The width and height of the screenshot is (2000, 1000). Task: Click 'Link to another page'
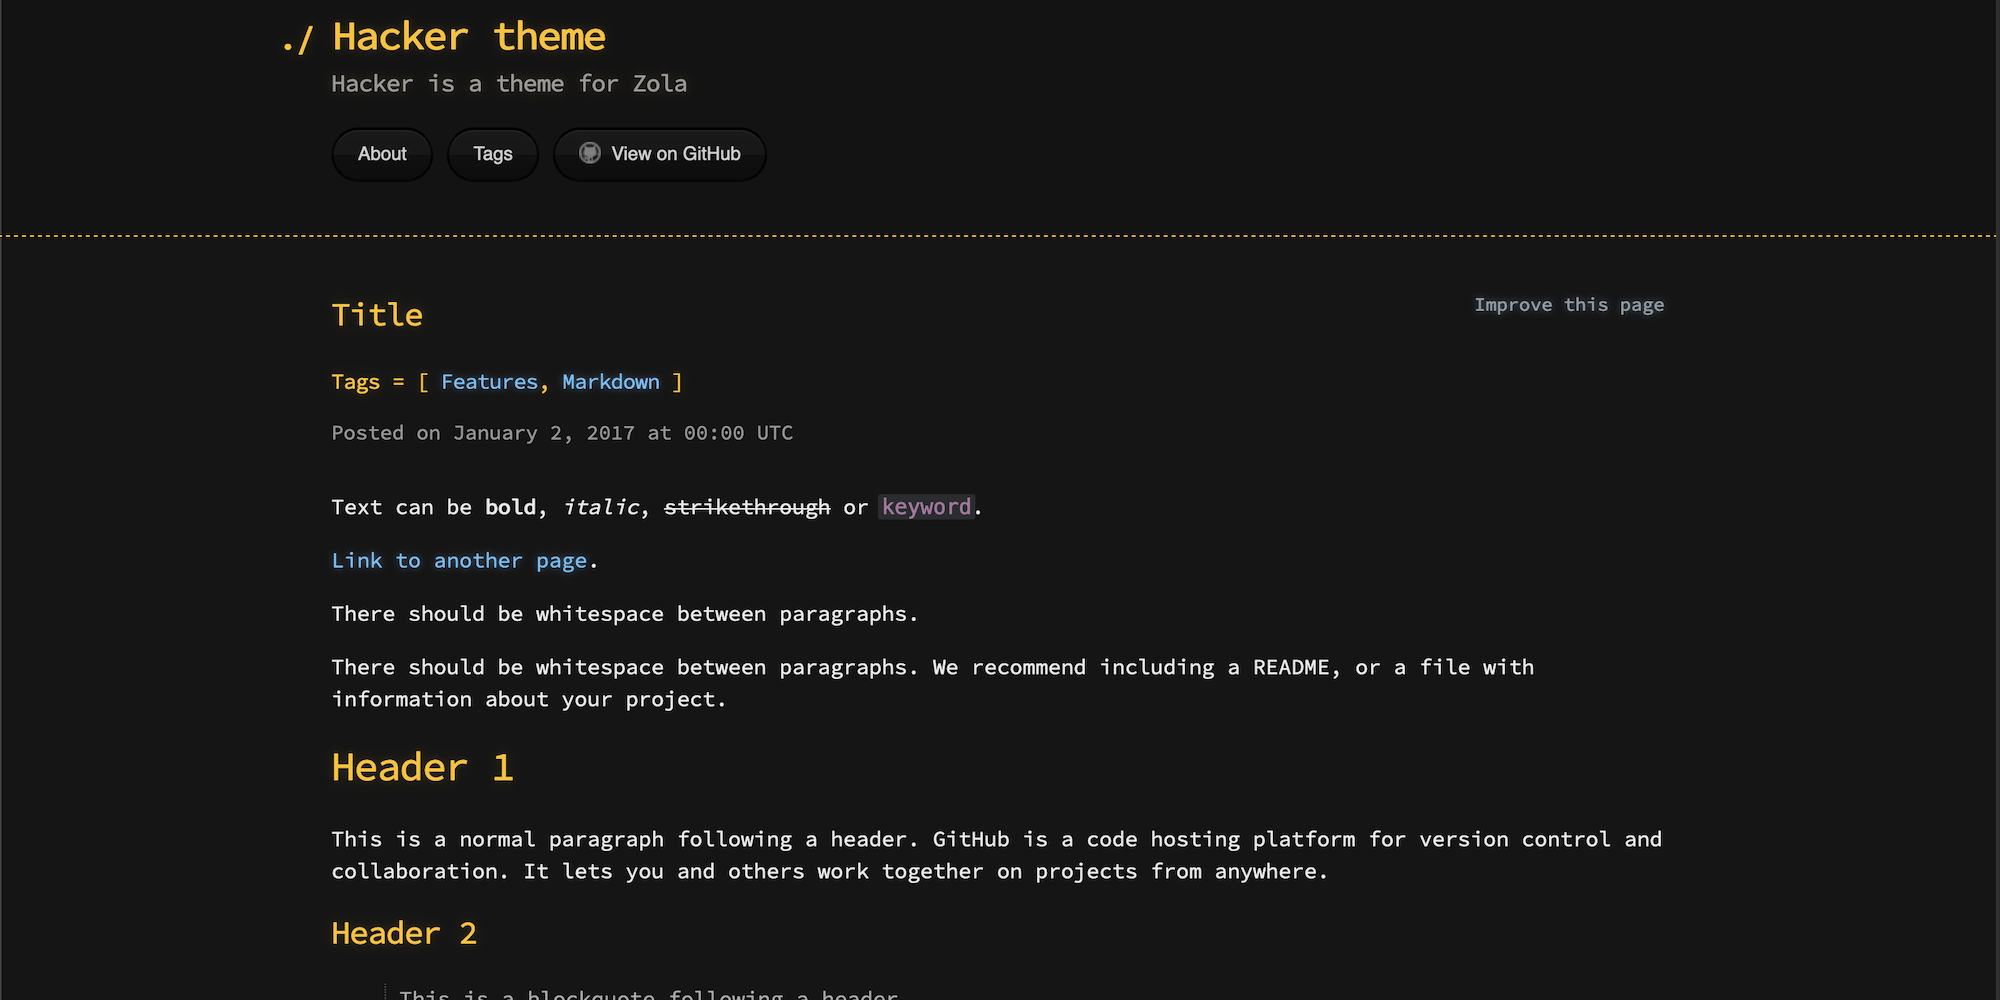(x=460, y=560)
